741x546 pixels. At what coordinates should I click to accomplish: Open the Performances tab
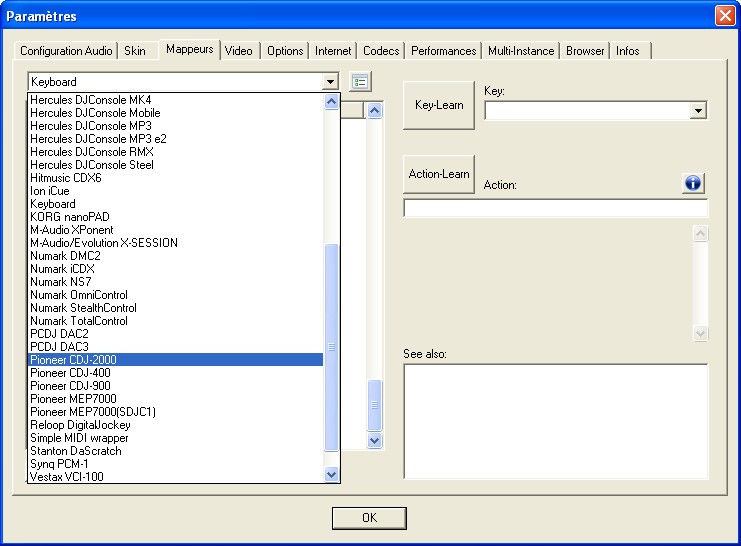[x=443, y=51]
